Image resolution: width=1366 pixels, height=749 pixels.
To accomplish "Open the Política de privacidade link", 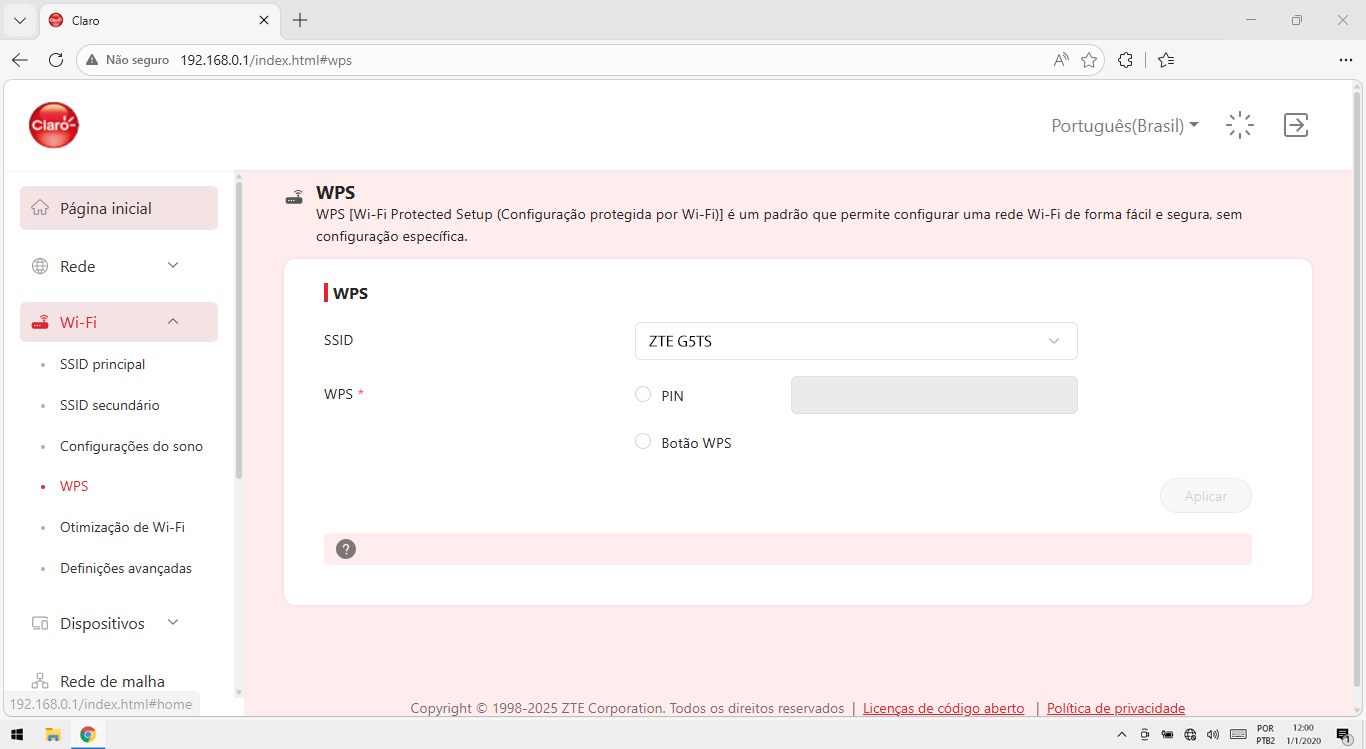I will [1116, 708].
